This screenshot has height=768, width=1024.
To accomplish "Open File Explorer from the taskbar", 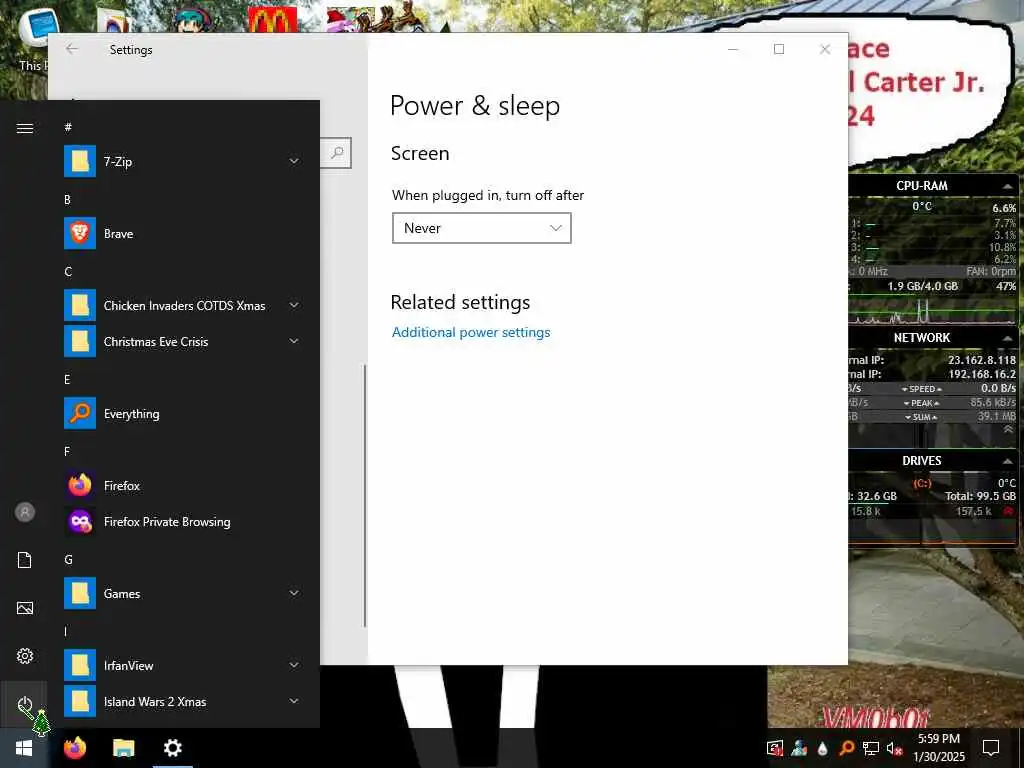I will (123, 748).
